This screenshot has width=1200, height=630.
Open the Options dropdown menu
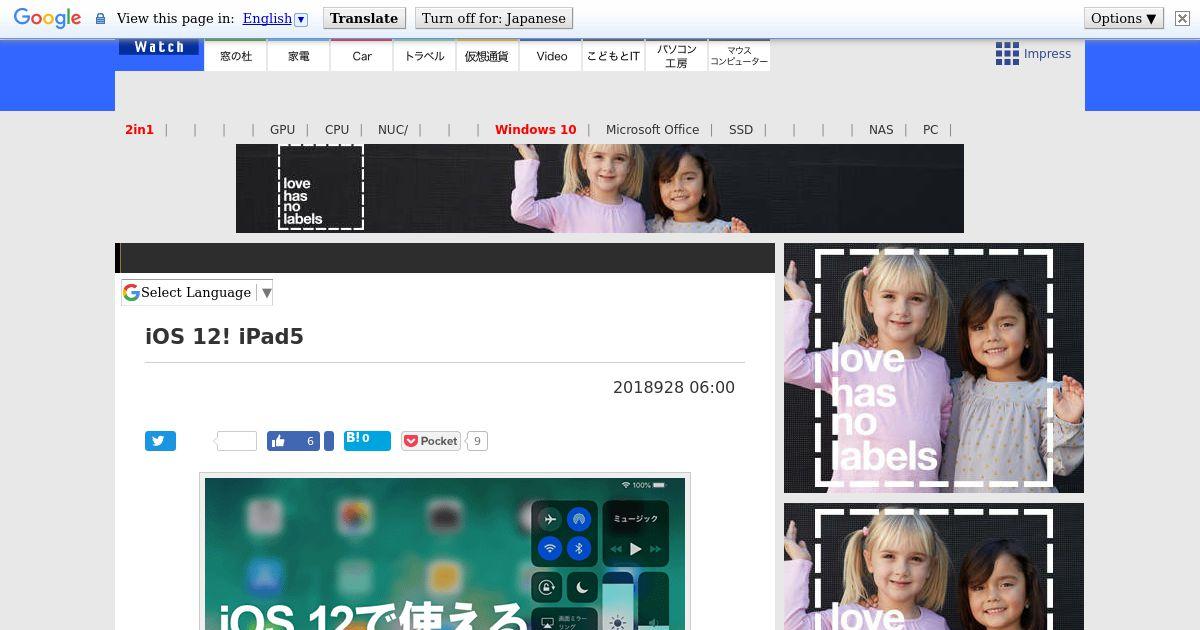1124,18
